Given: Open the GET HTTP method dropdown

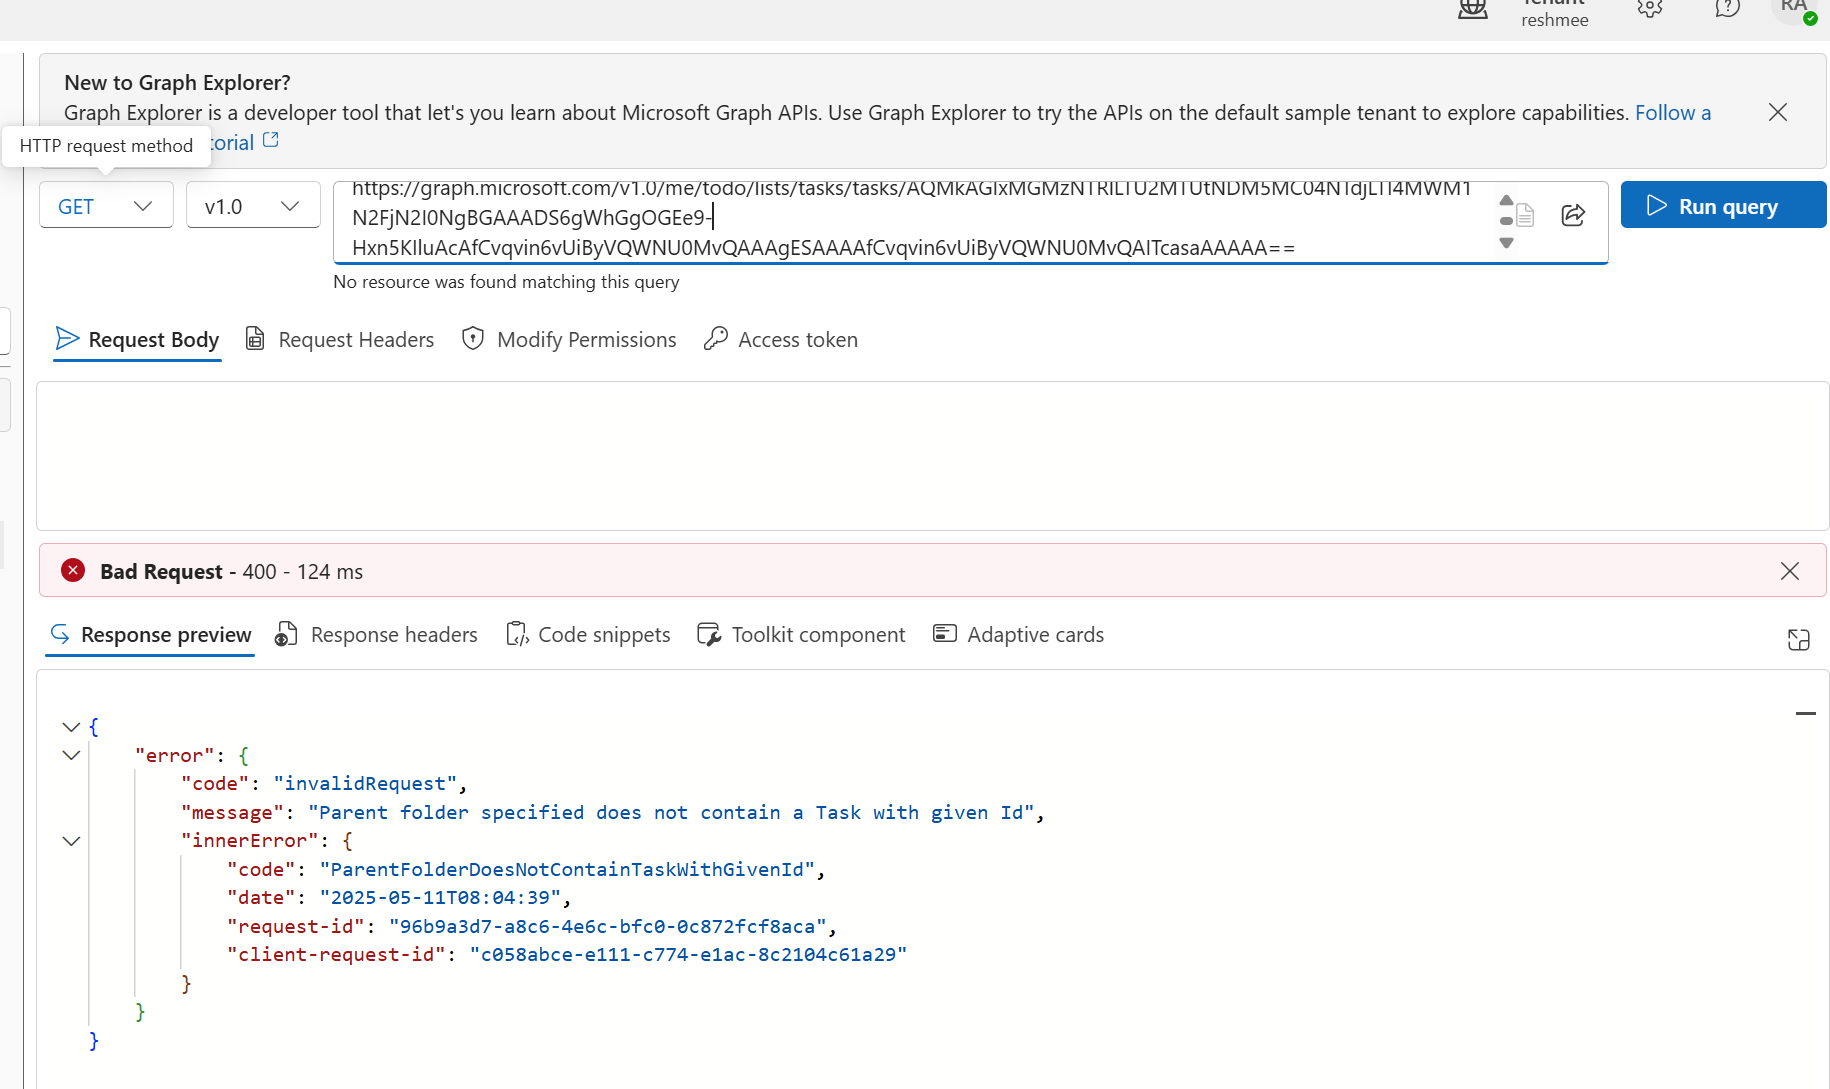Looking at the screenshot, I should [x=106, y=206].
